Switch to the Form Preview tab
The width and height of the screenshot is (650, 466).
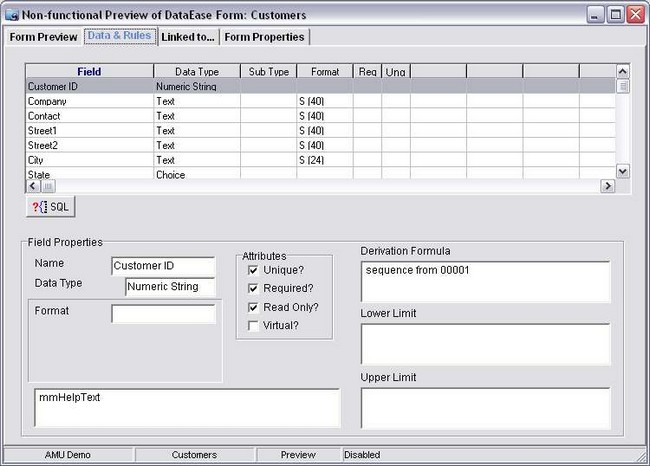pyautogui.click(x=43, y=37)
